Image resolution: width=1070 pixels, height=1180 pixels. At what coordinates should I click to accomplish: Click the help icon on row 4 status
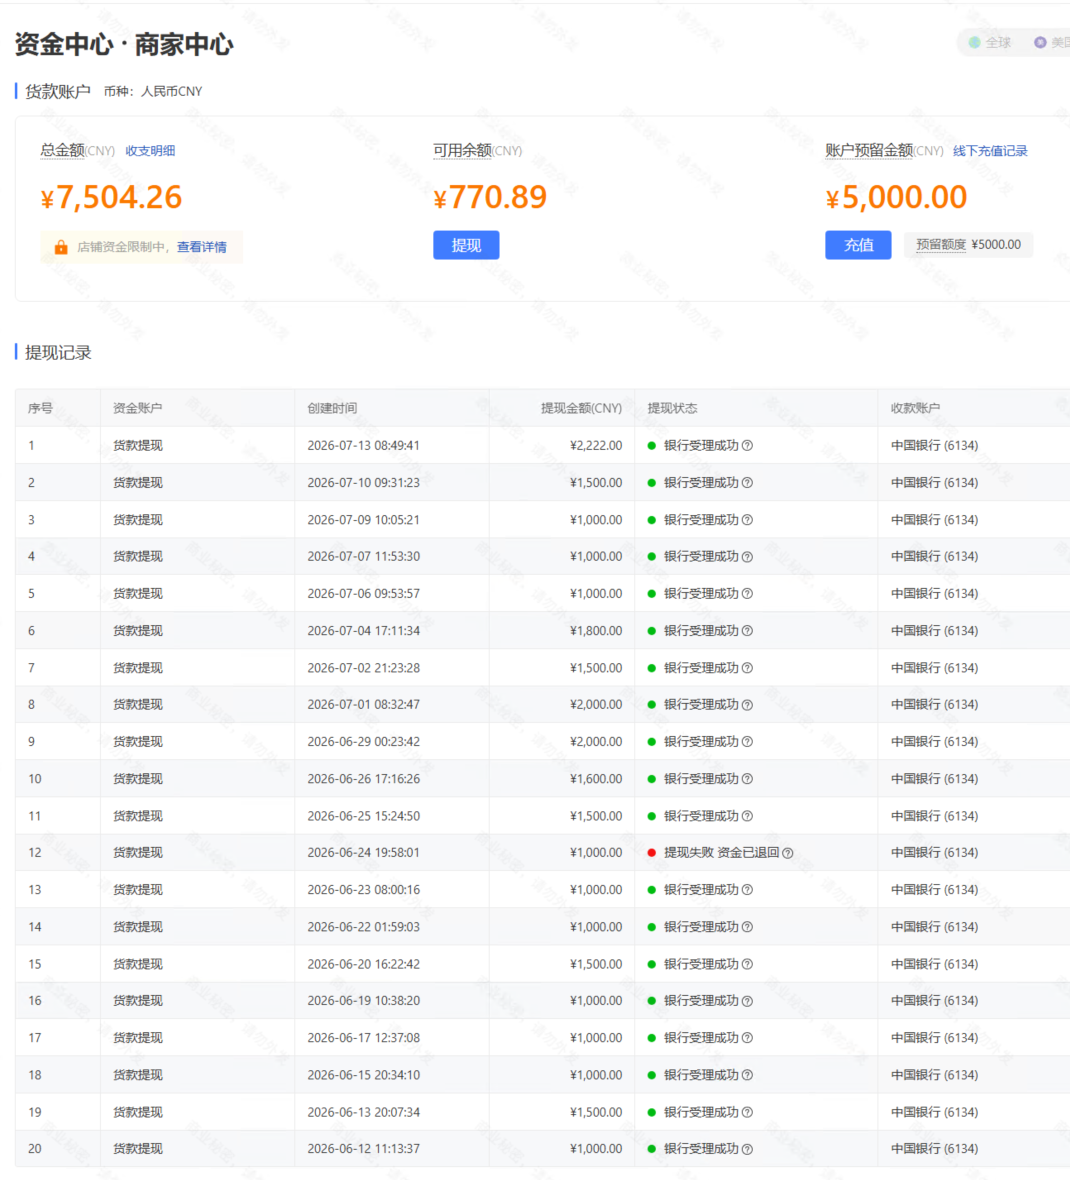point(747,557)
